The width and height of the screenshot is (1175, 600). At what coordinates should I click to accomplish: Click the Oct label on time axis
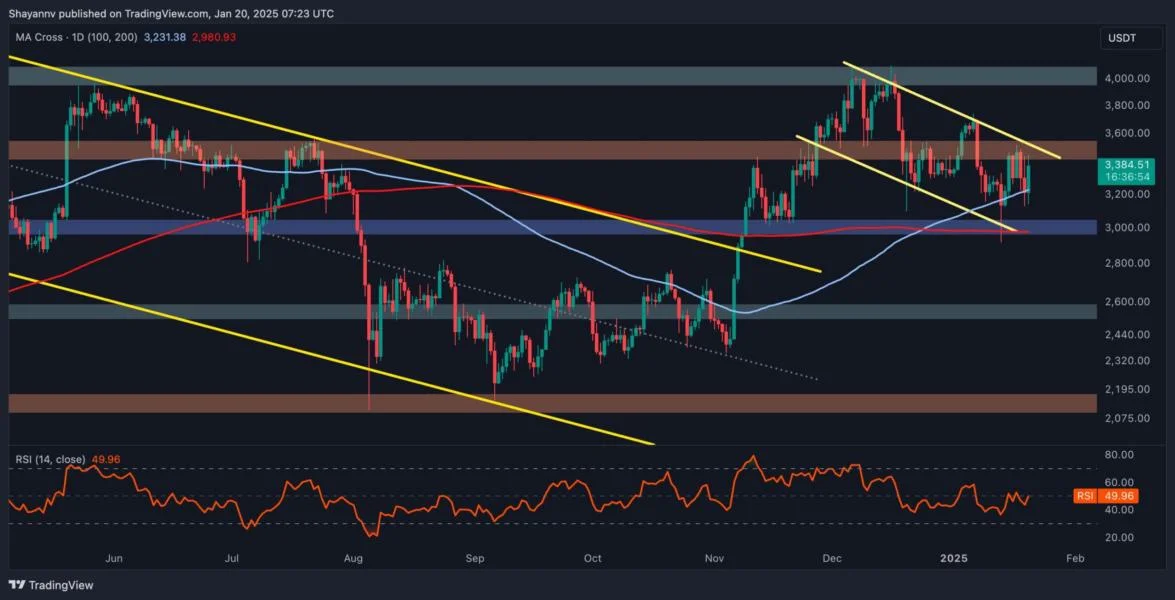593,558
